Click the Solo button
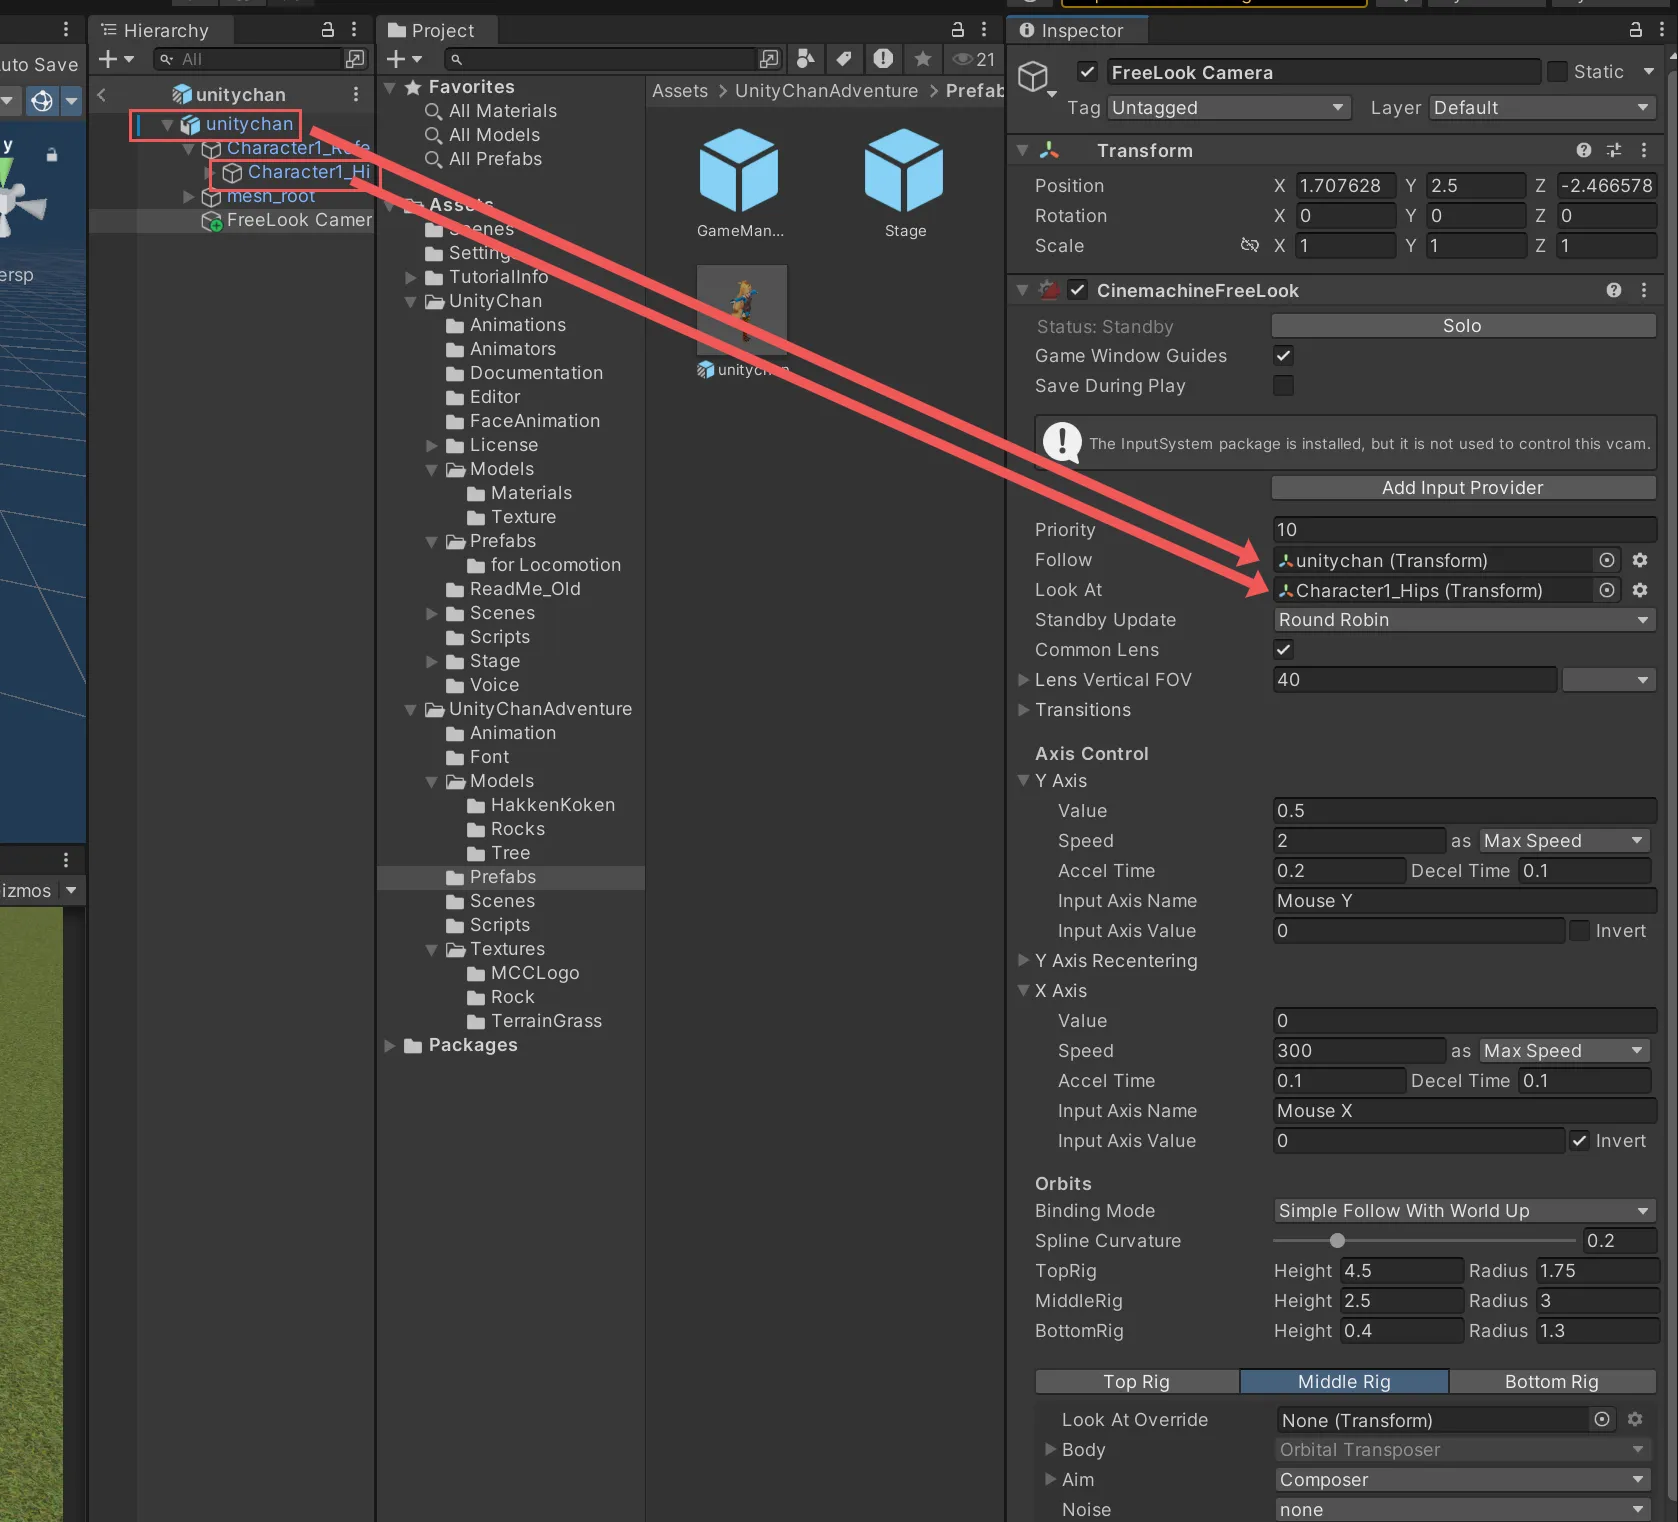This screenshot has height=1522, width=1678. 1463,325
